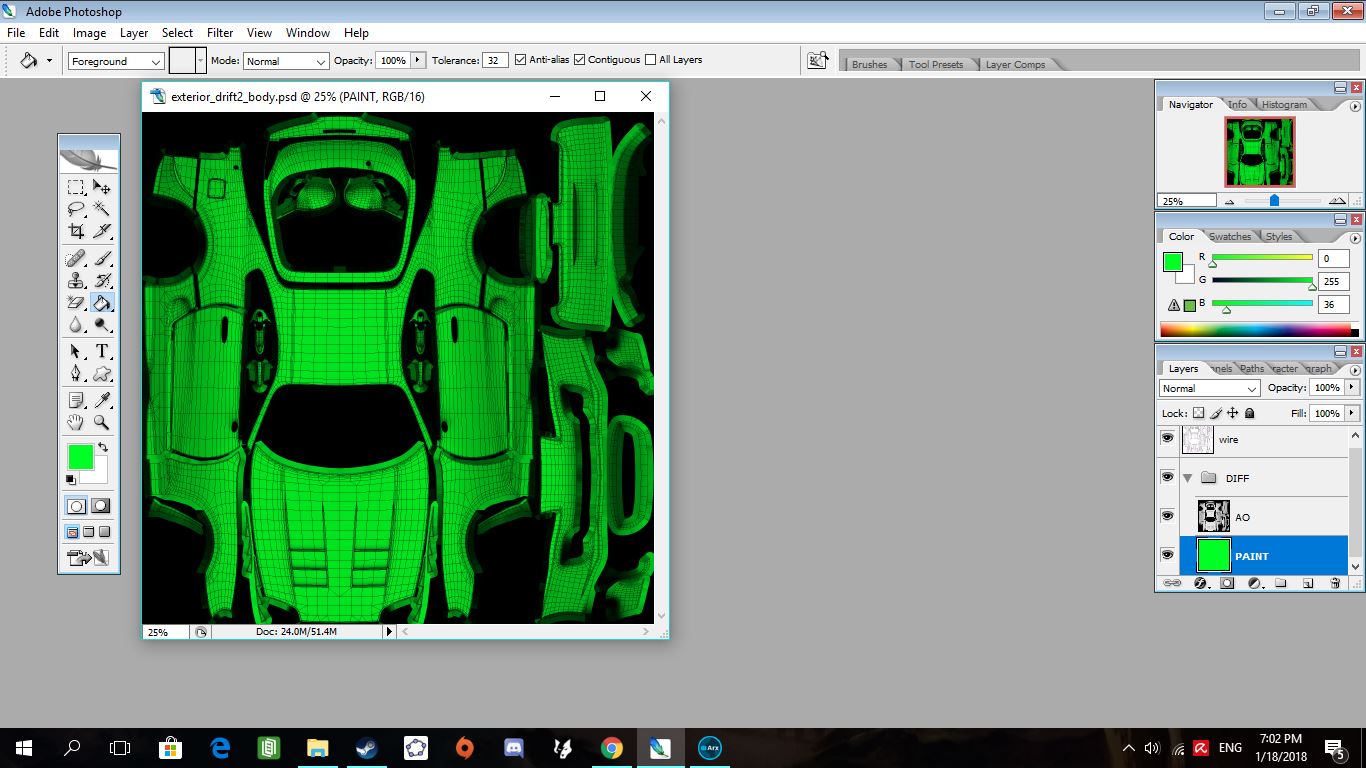Switch to the Paths tab
Screen dimensions: 1366x768
[1252, 369]
